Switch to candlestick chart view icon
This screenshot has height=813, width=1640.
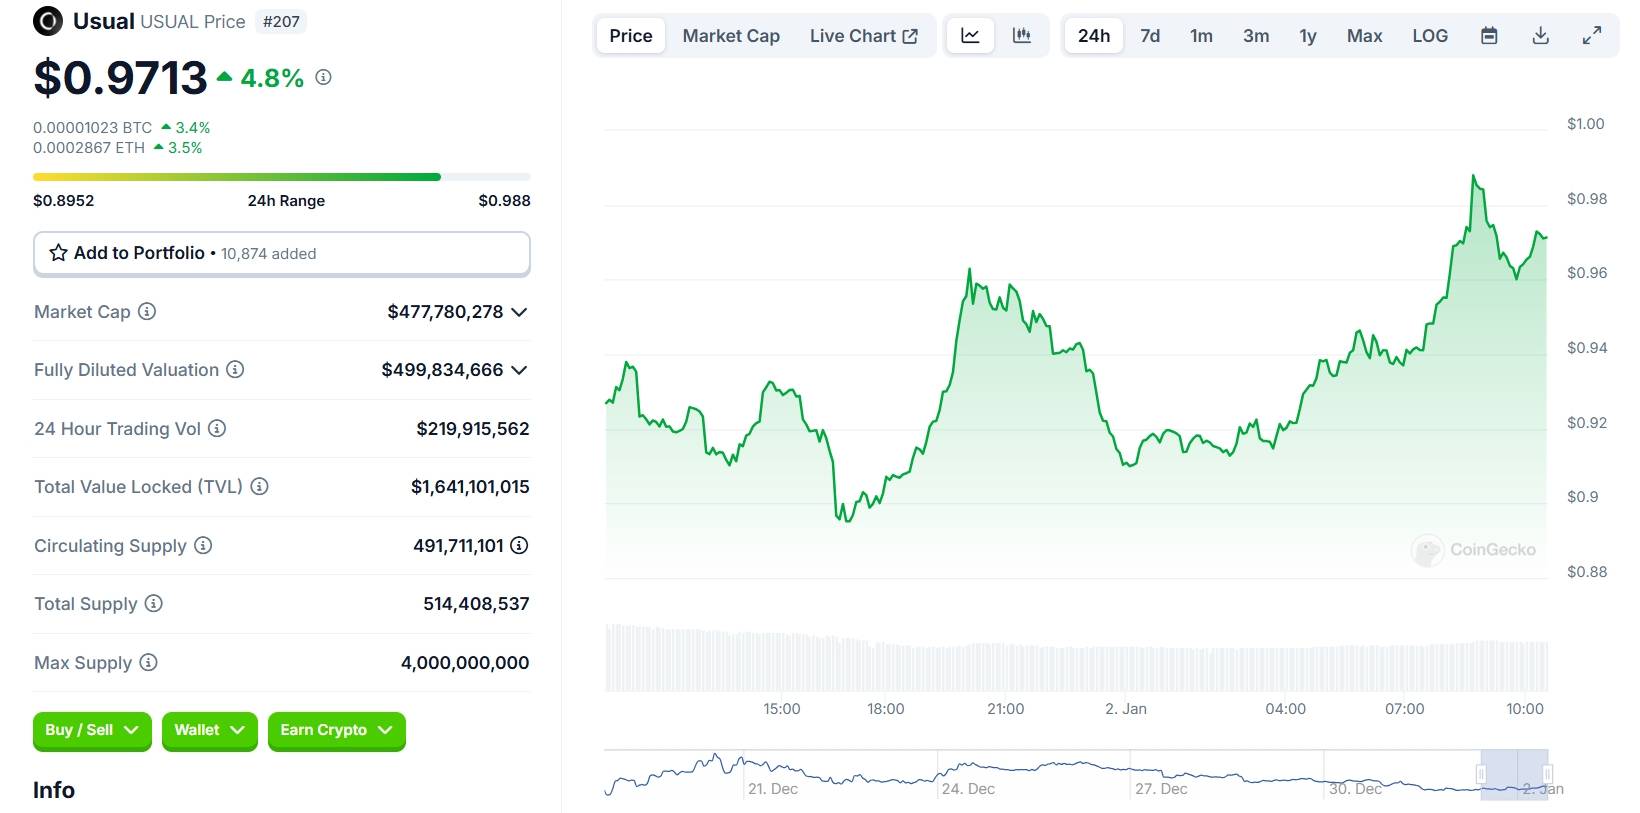click(x=1021, y=36)
